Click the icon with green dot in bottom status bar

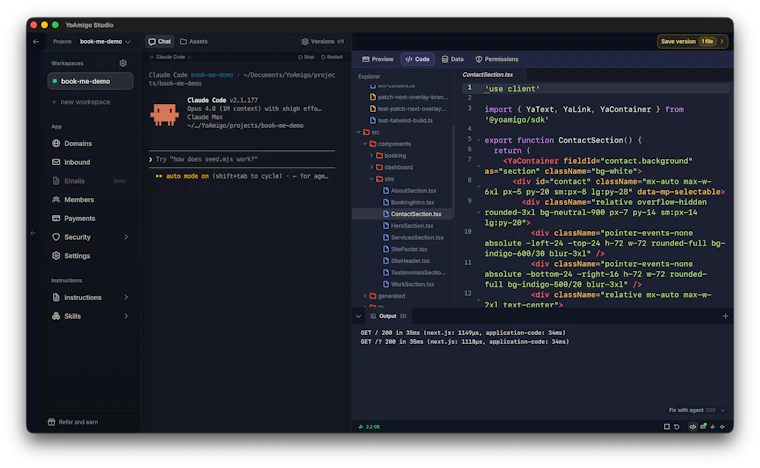[703, 426]
